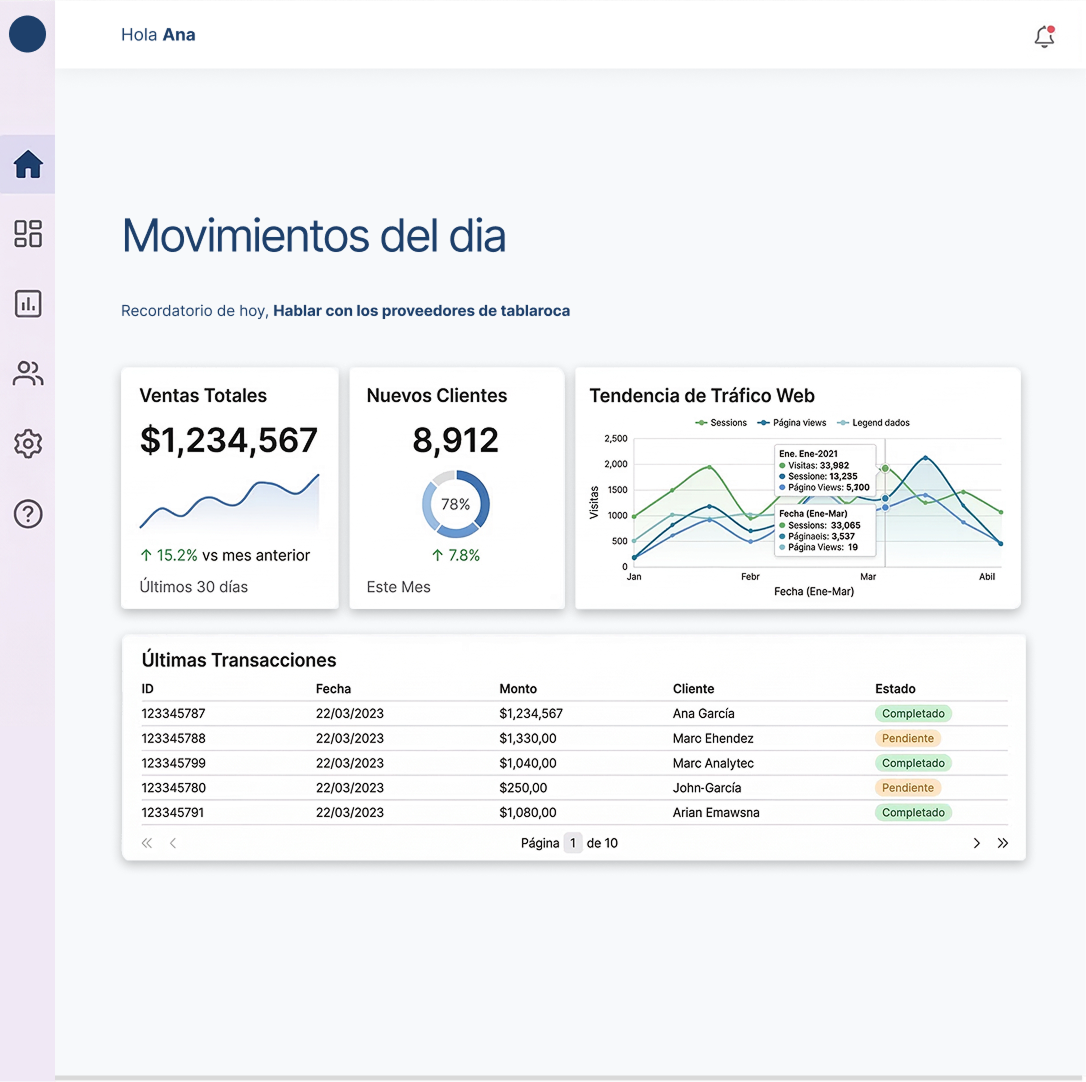This screenshot has height=1082, width=1086.
Task: Click client name John-García
Action: (x=706, y=788)
